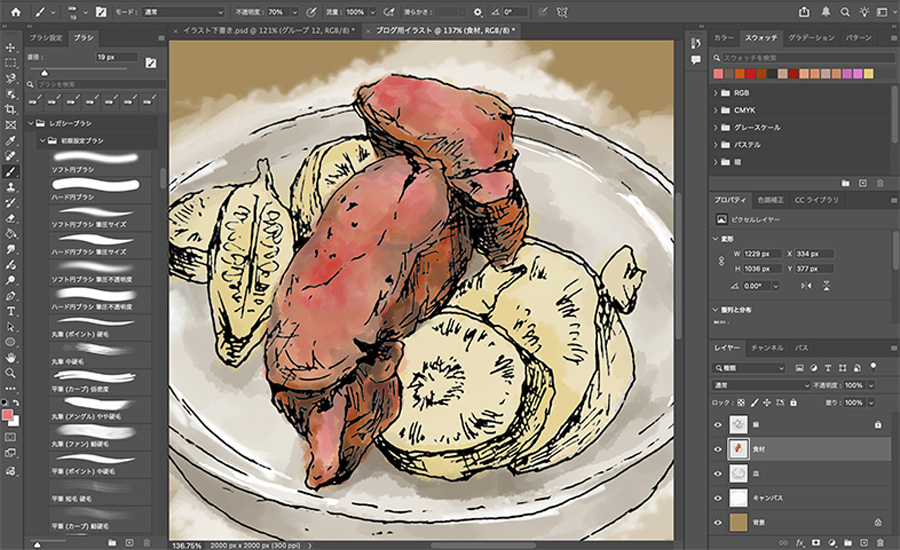Switch to the チャンネル tab
900x550 pixels.
[767, 347]
